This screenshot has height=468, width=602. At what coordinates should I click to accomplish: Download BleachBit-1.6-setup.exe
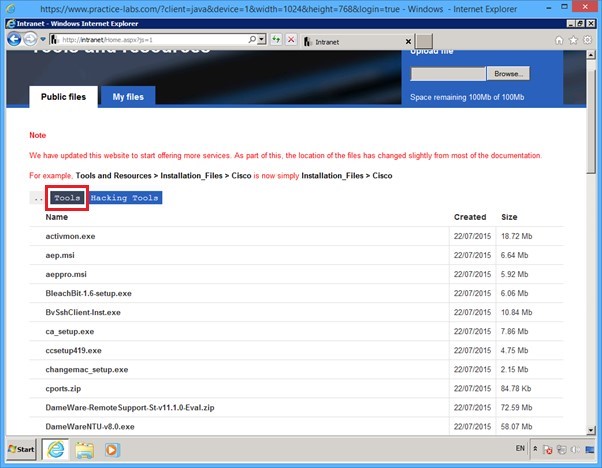[88, 293]
